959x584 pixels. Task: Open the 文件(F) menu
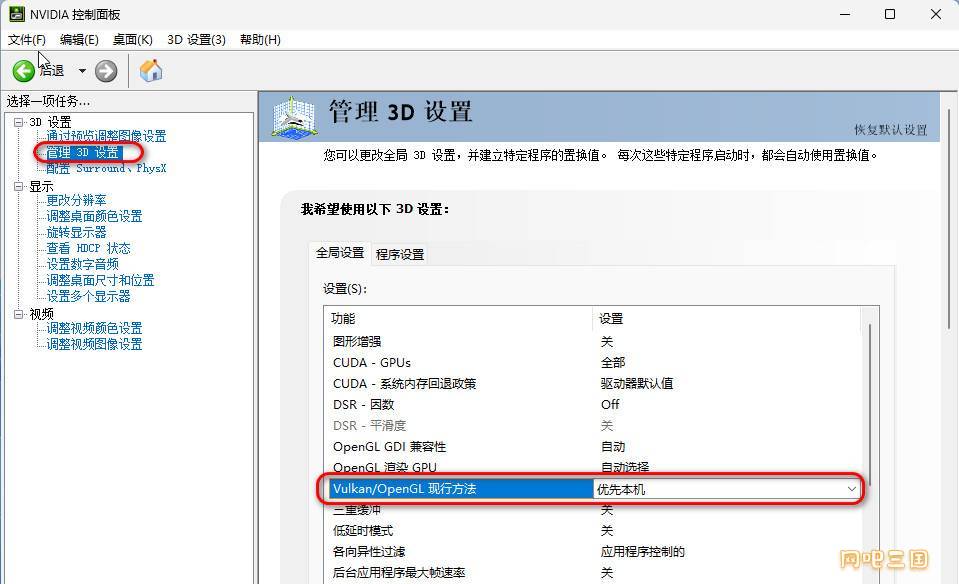[27, 39]
